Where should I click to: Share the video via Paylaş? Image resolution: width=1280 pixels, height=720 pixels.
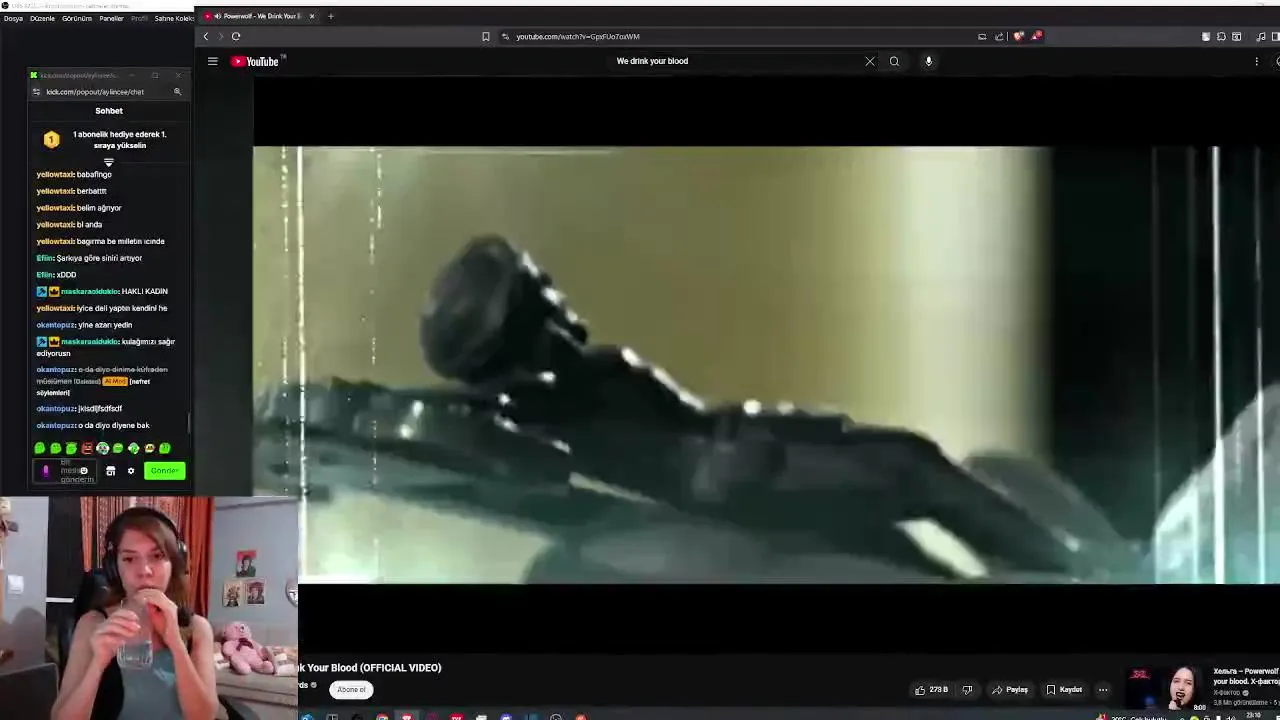[1010, 690]
